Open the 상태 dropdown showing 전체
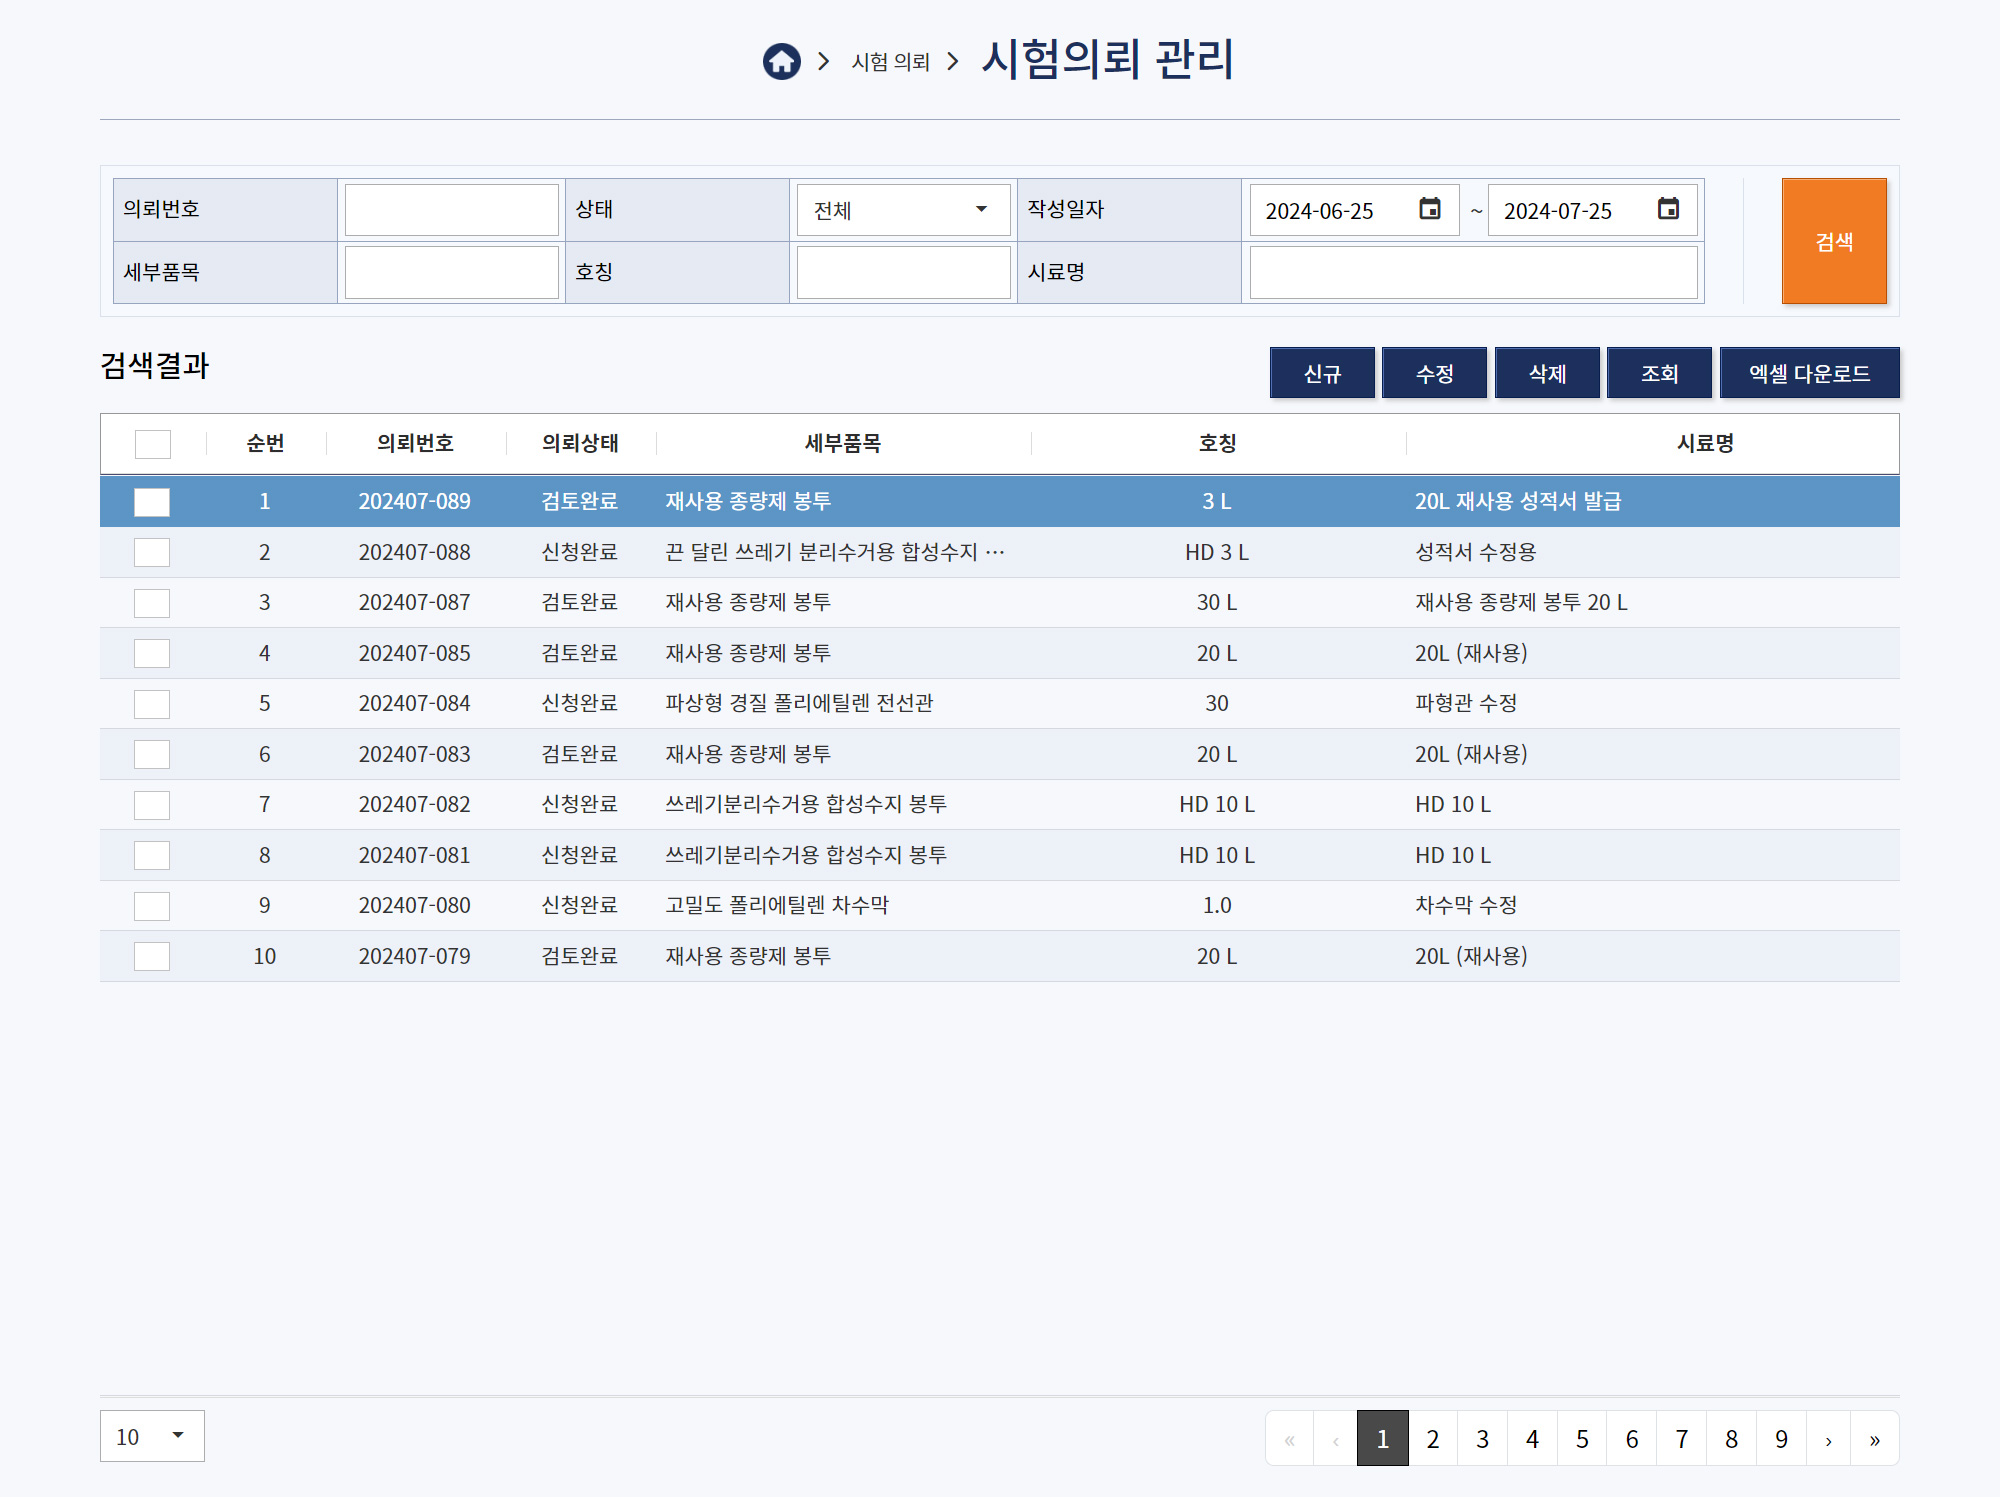This screenshot has width=2000, height=1497. coord(902,210)
